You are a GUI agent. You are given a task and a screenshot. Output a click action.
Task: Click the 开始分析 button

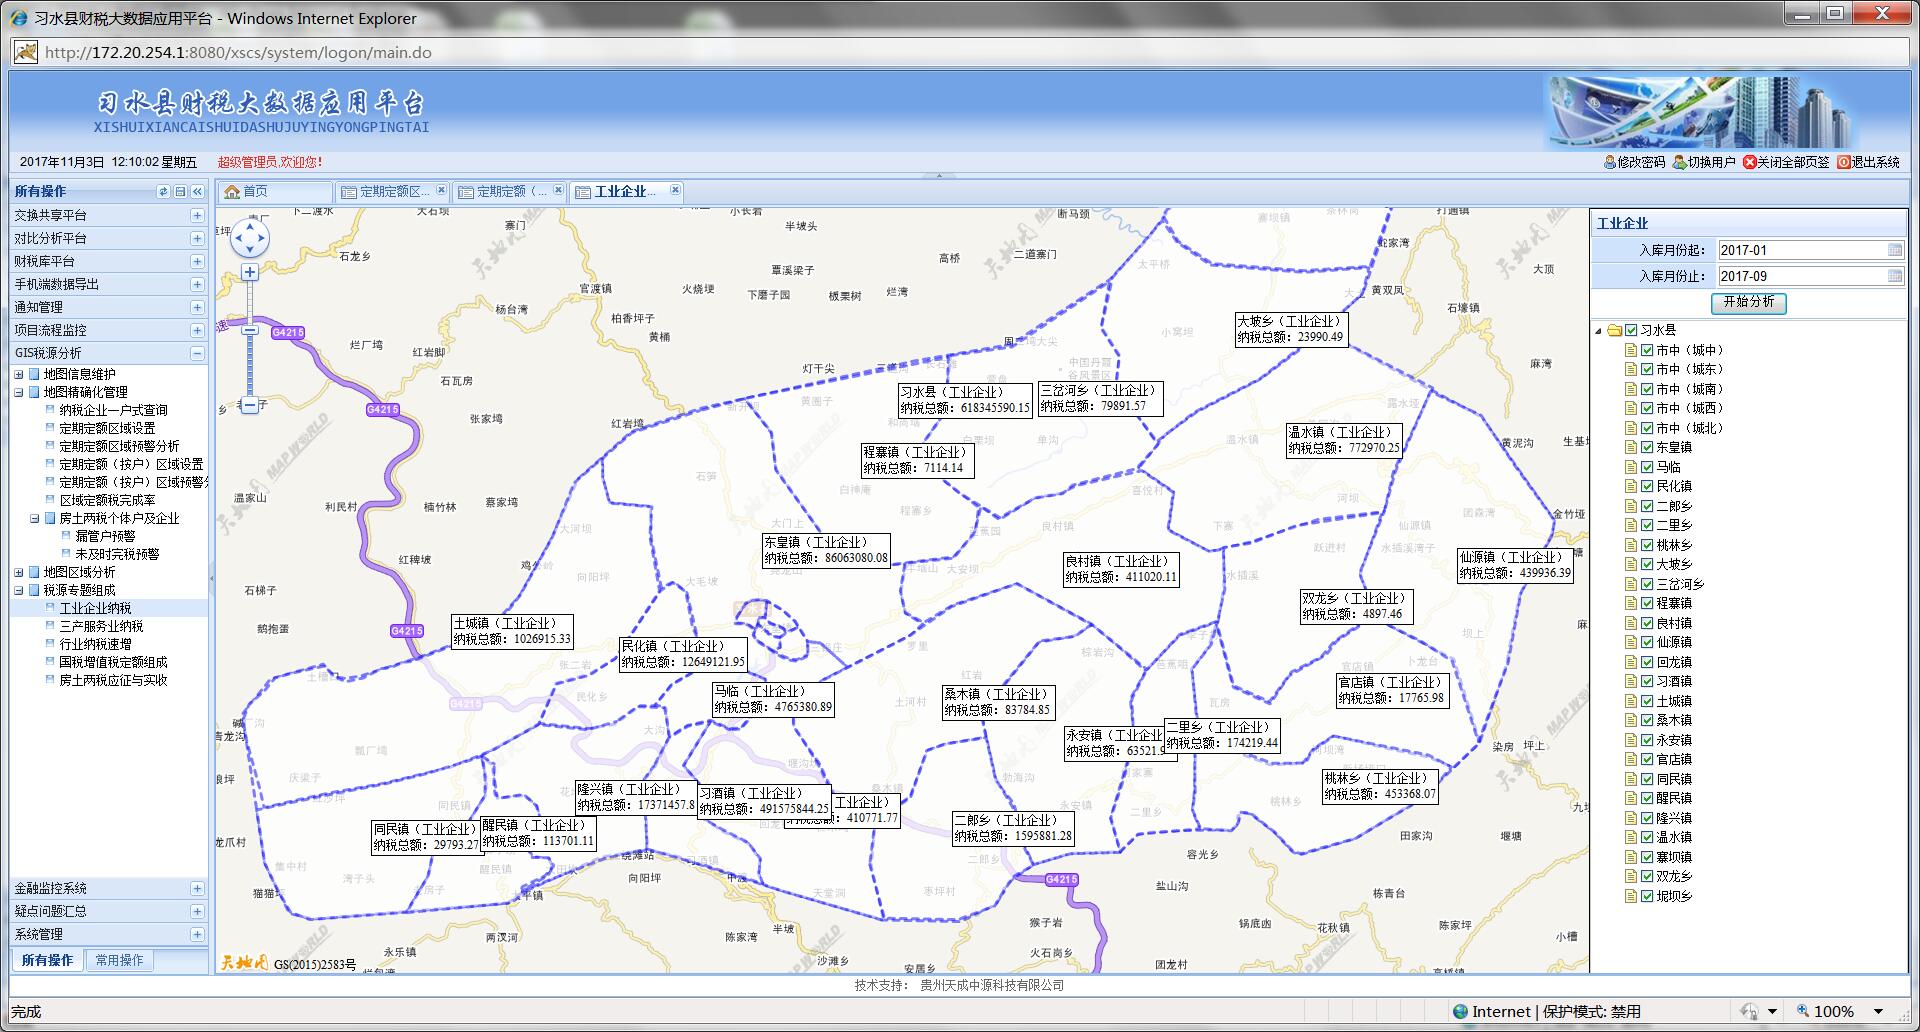[x=1748, y=302]
